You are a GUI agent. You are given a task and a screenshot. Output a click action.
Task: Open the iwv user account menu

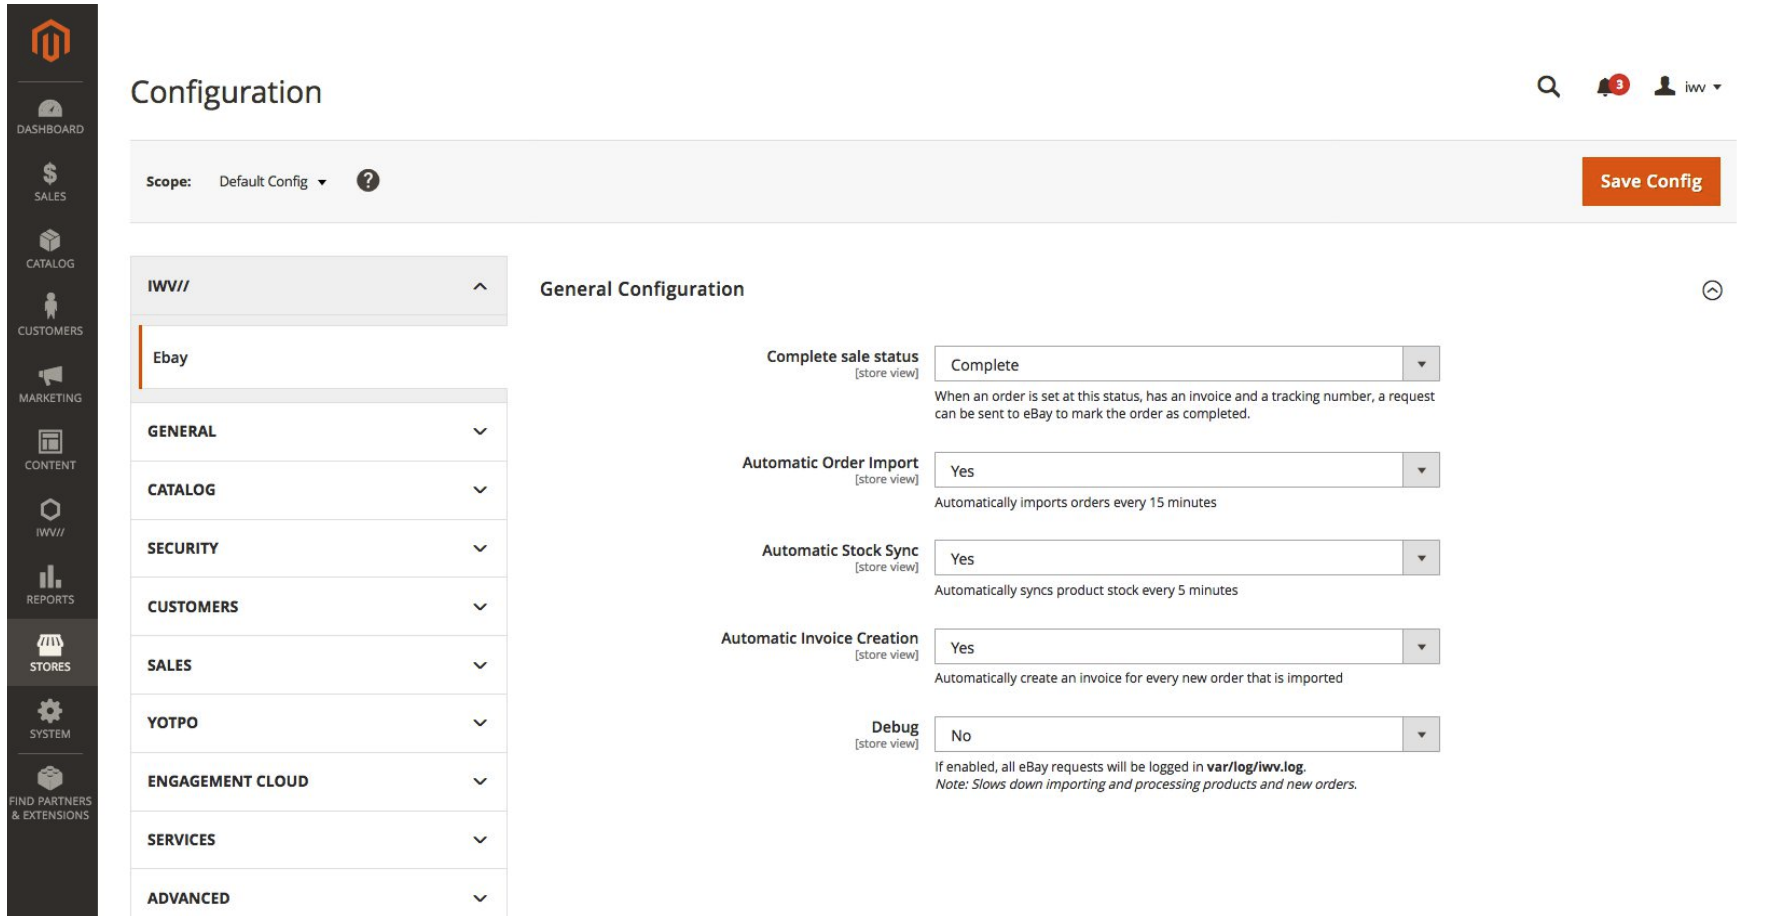pos(1688,87)
